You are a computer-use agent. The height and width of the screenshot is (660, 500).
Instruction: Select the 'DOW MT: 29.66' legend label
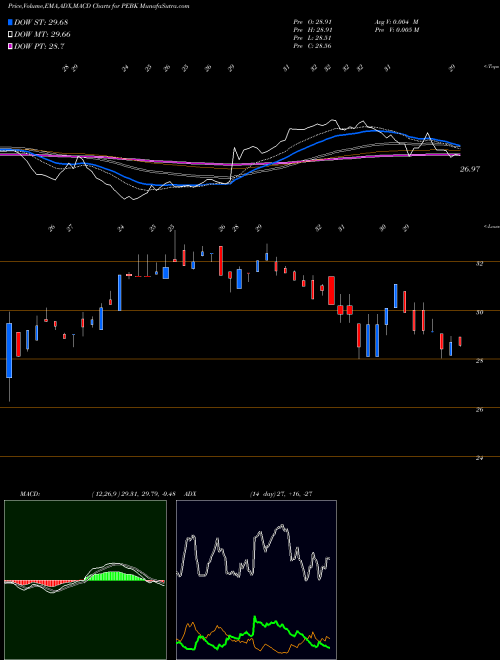tap(43, 35)
